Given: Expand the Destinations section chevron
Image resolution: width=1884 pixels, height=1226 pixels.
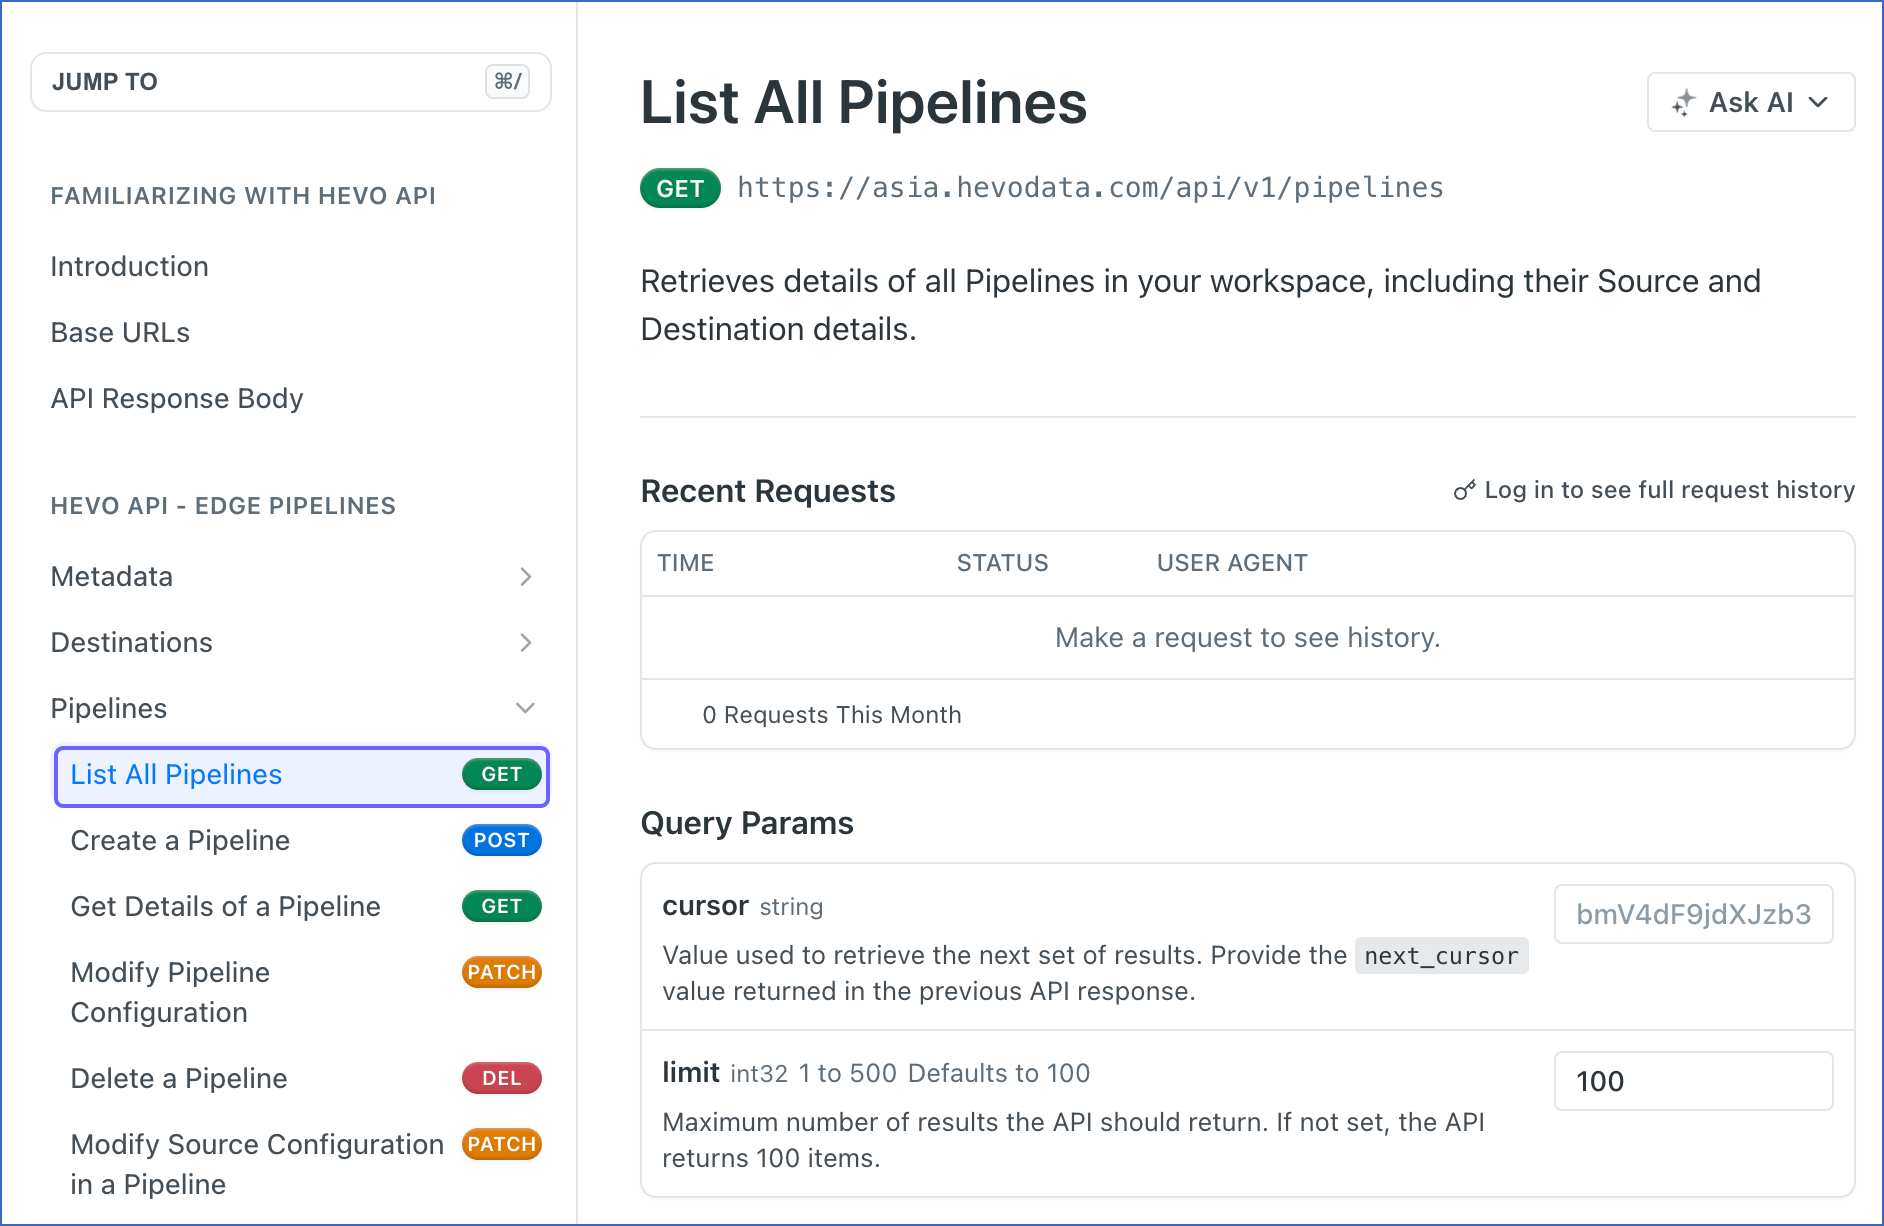Looking at the screenshot, I should (526, 642).
